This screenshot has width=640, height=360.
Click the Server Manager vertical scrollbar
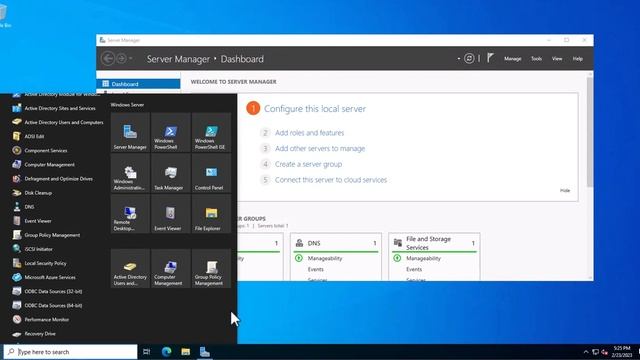pyautogui.click(x=590, y=131)
